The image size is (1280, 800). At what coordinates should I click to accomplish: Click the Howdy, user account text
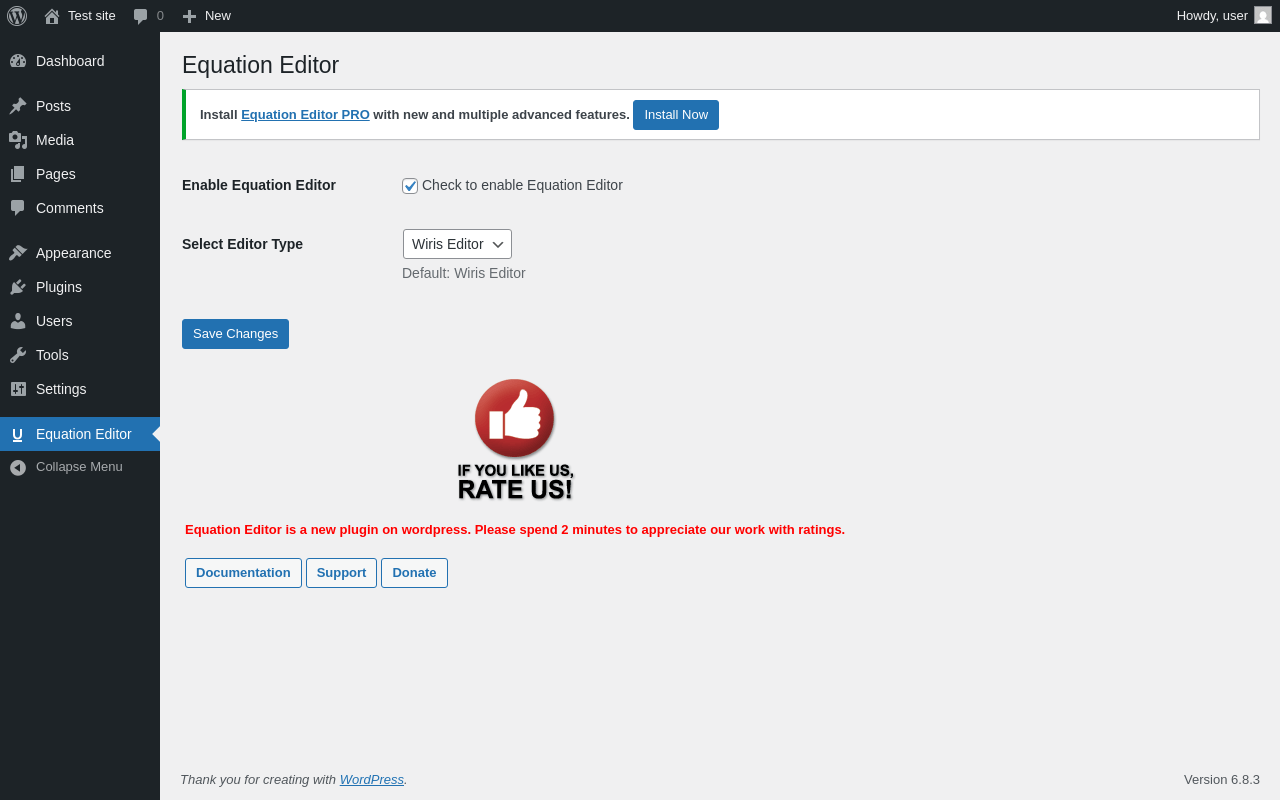(x=1212, y=16)
